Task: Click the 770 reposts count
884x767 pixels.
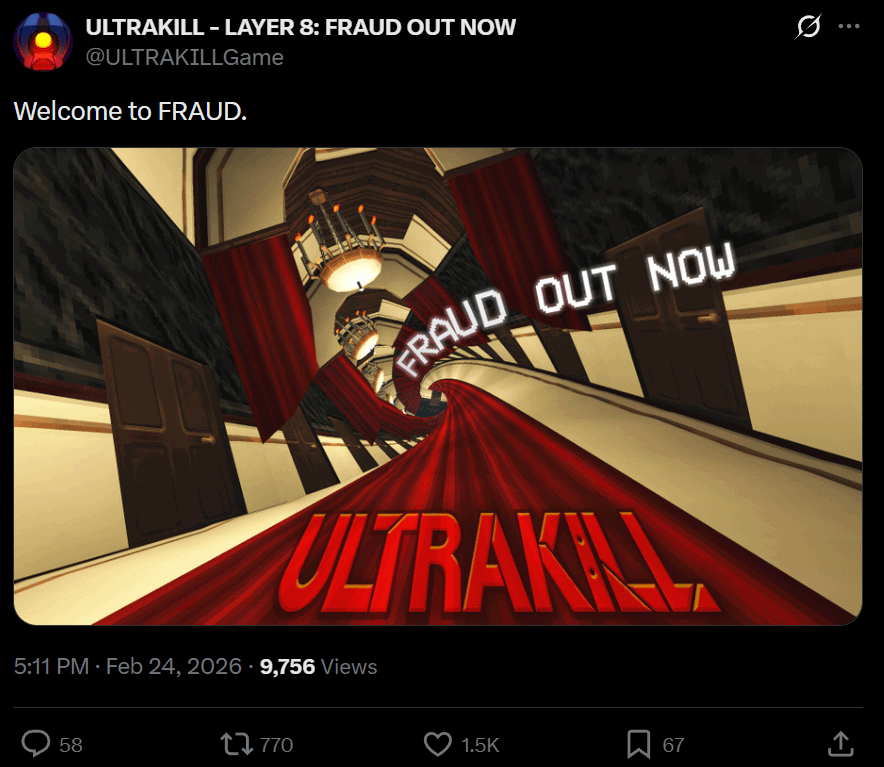Action: 276,745
